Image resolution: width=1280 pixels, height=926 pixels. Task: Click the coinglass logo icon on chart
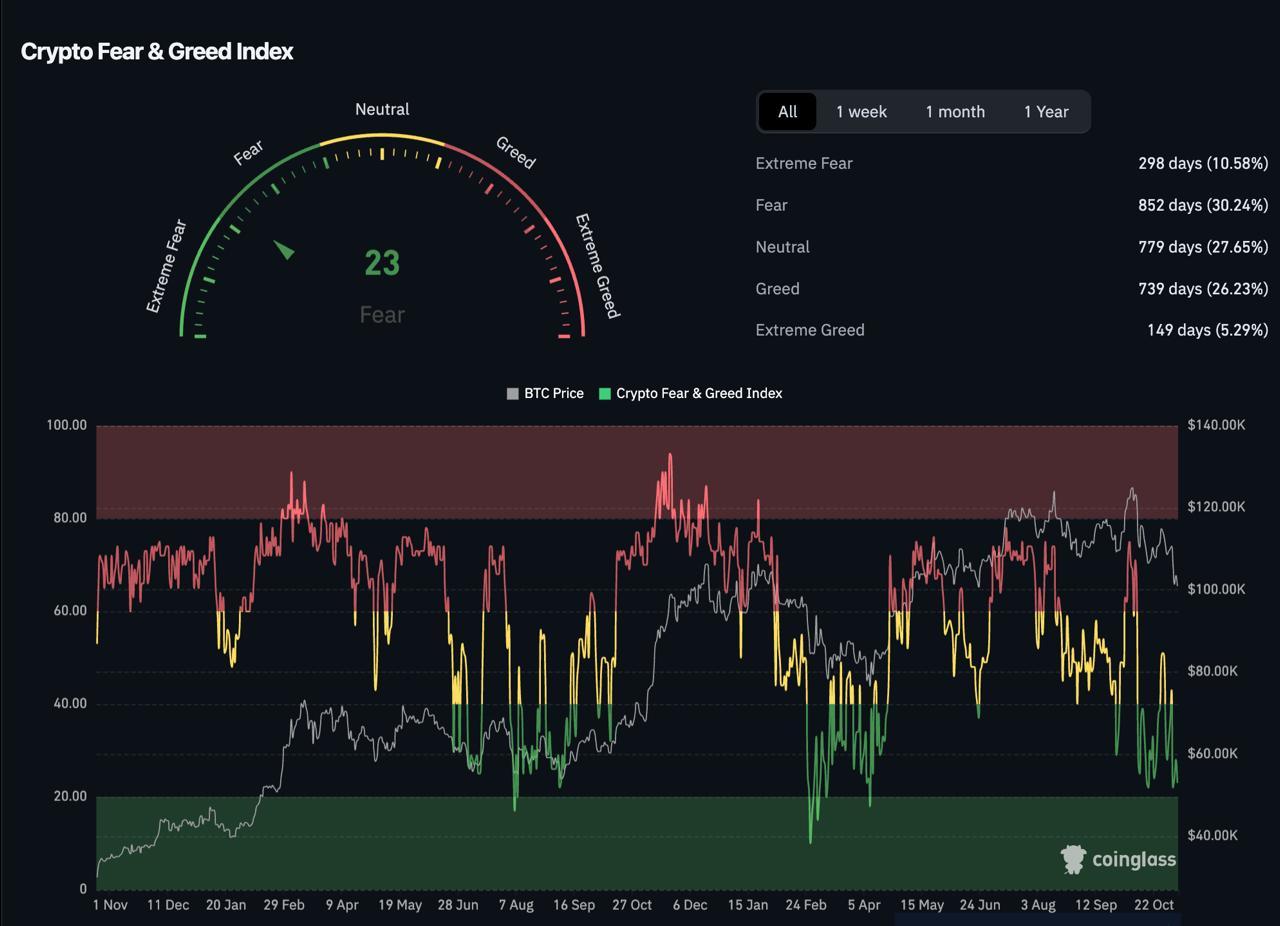[1074, 859]
